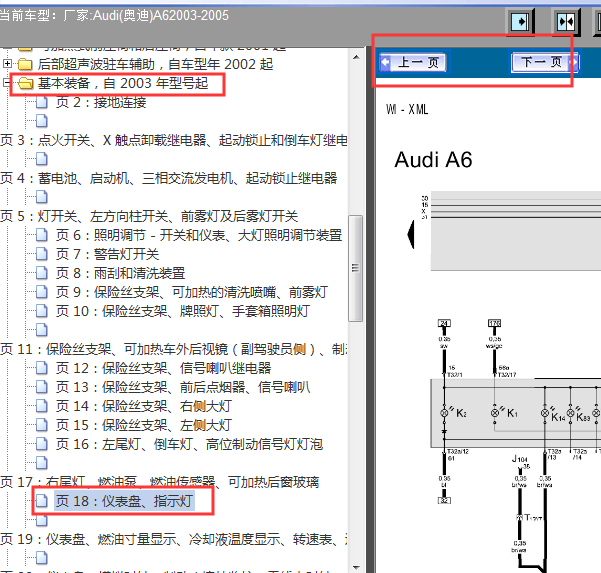Screen dimensions: 601x573
Task: Click the collapse-both-arrows toolbar icon
Action: [566, 22]
